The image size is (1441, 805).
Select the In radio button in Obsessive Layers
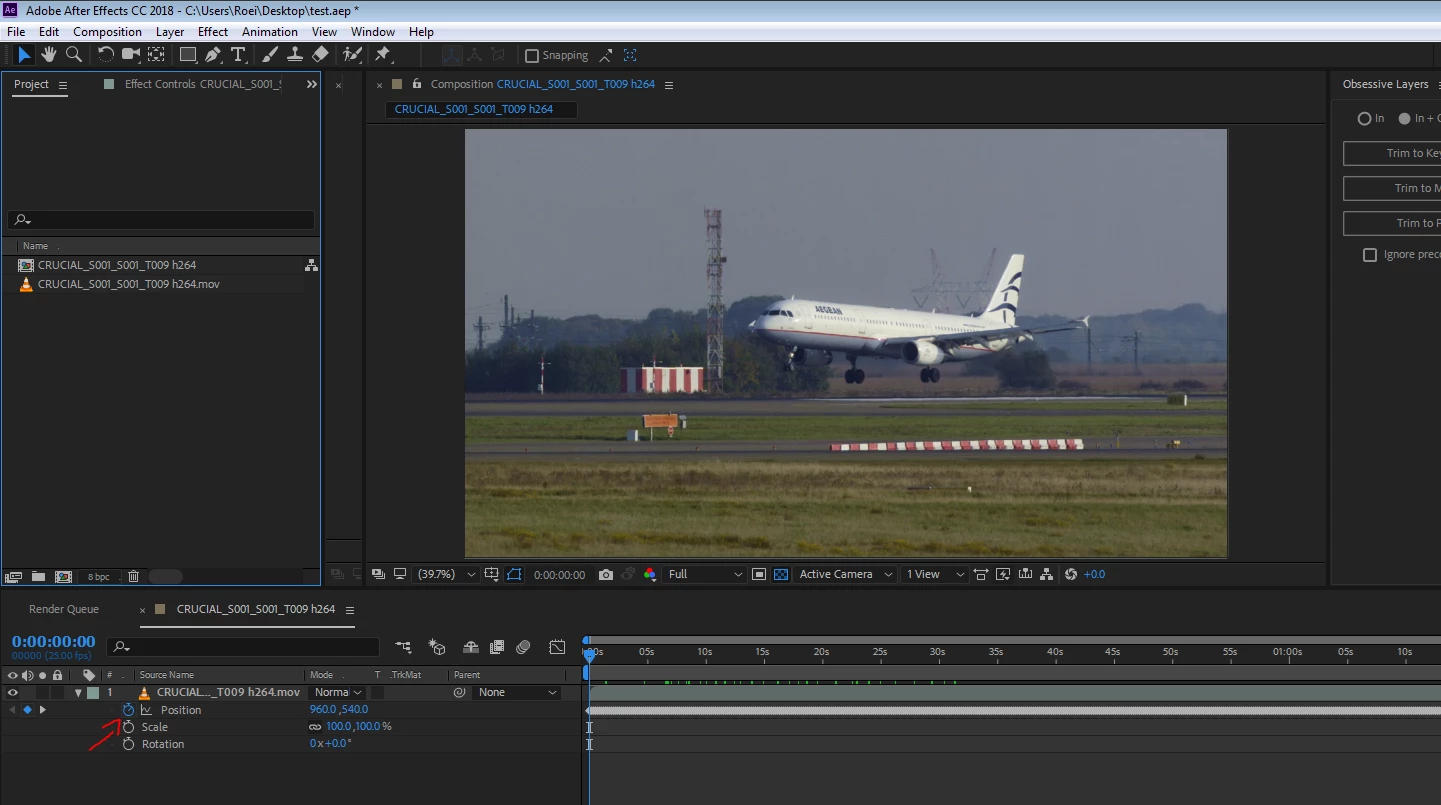pyautogui.click(x=1364, y=118)
